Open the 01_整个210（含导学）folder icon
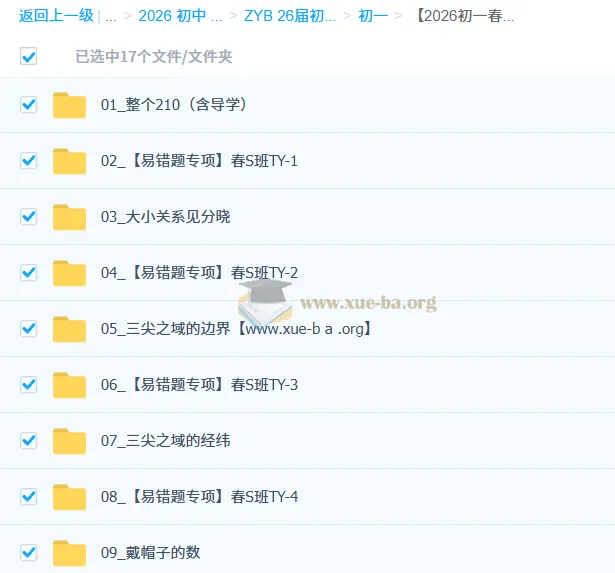Viewport: 615px width, 573px height. (x=69, y=105)
